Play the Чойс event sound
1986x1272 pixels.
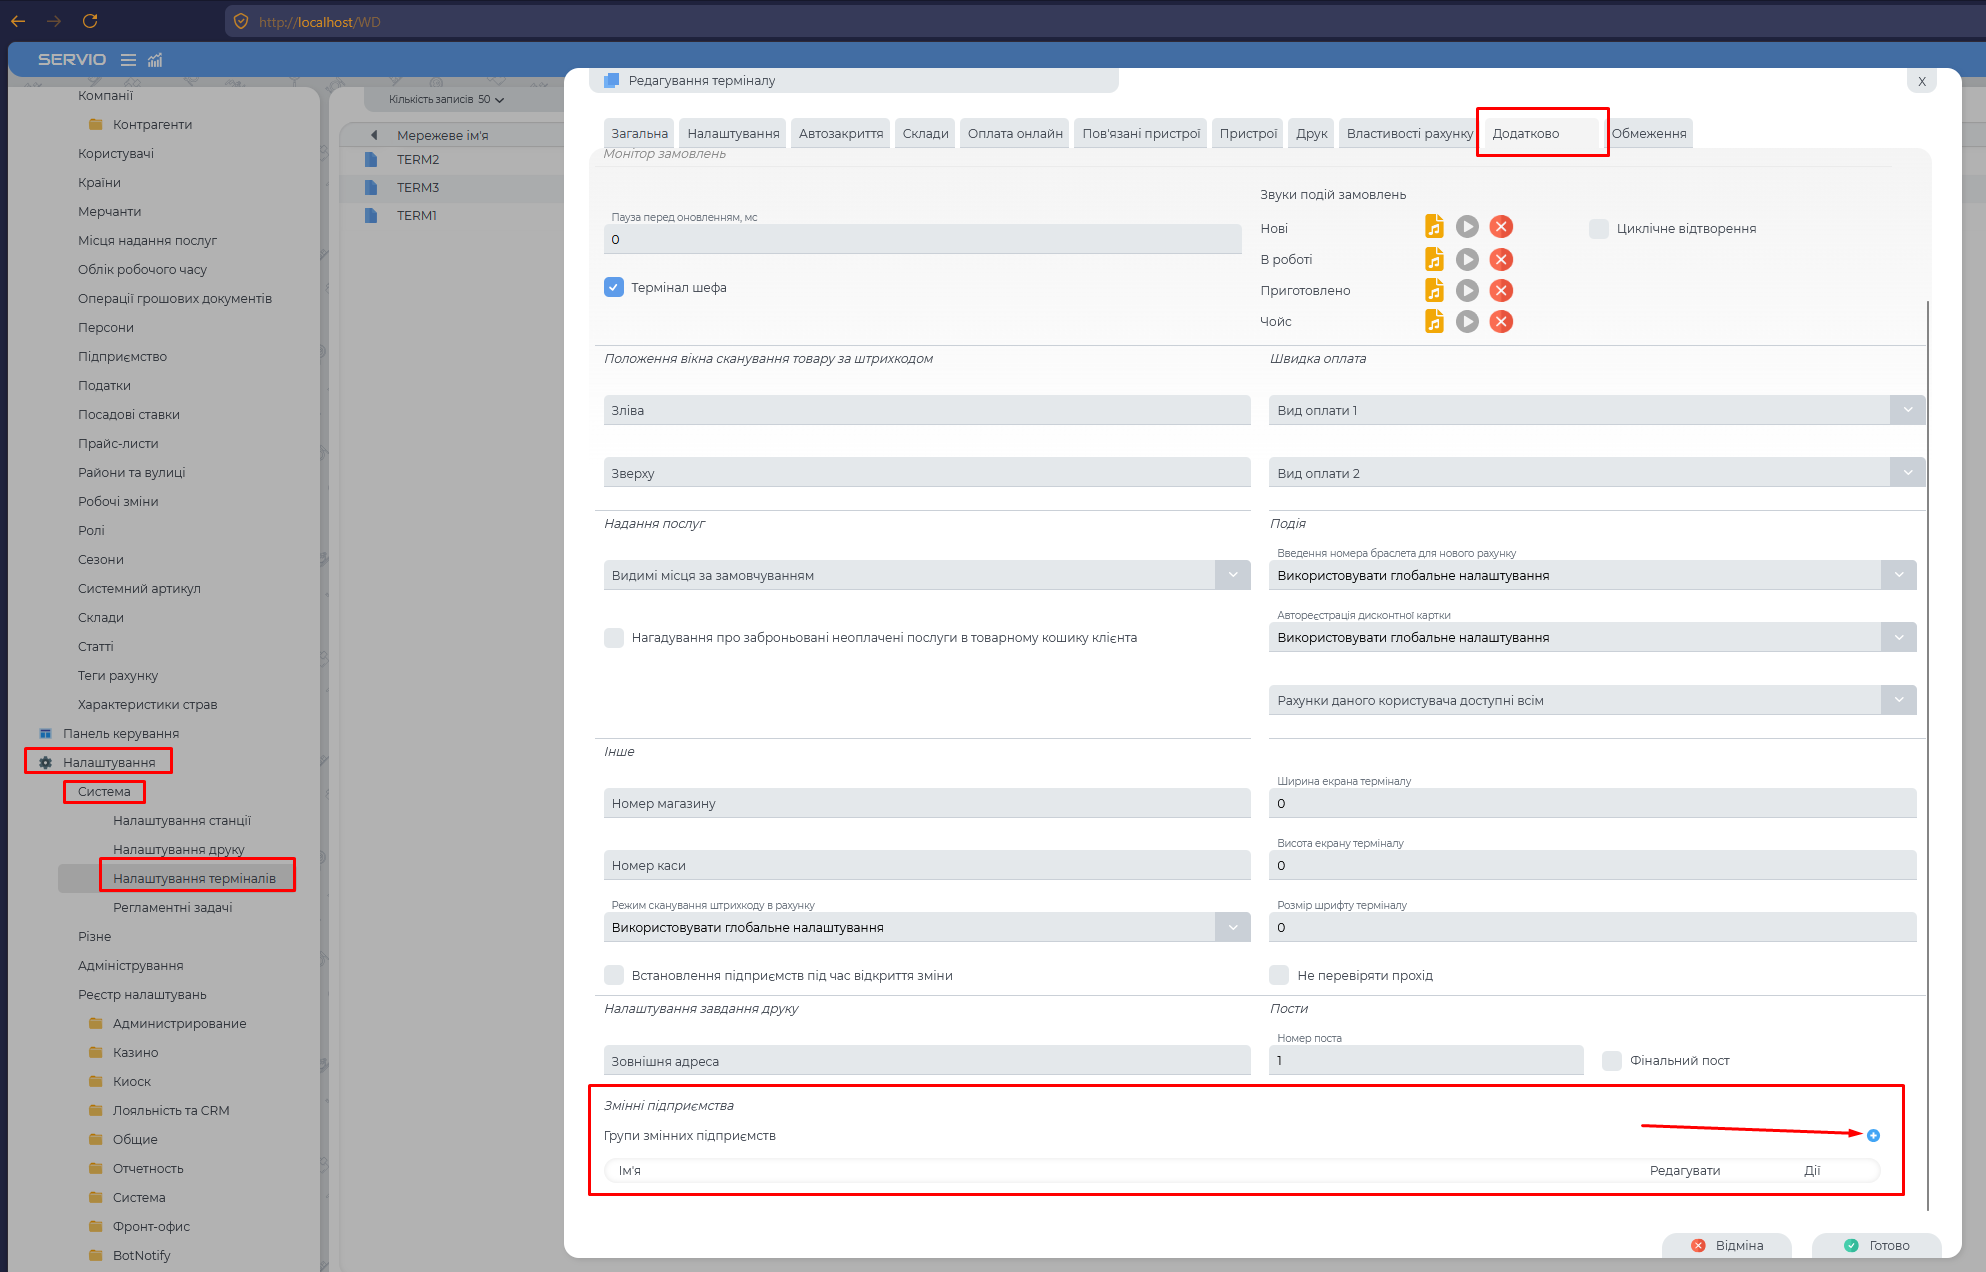[1467, 322]
